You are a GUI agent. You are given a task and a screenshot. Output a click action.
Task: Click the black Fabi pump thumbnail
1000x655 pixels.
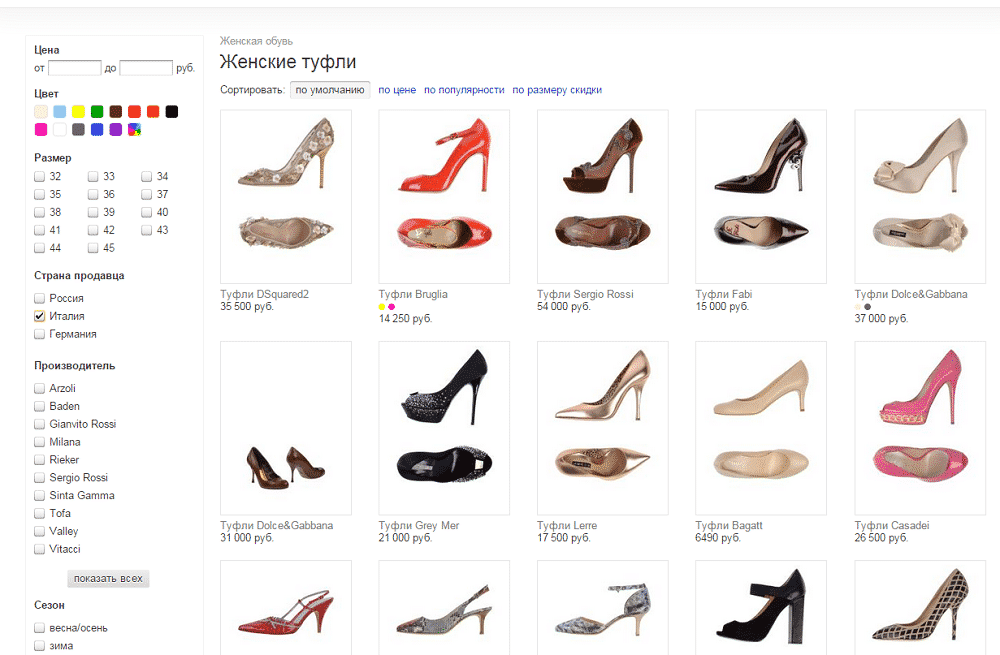pos(761,196)
